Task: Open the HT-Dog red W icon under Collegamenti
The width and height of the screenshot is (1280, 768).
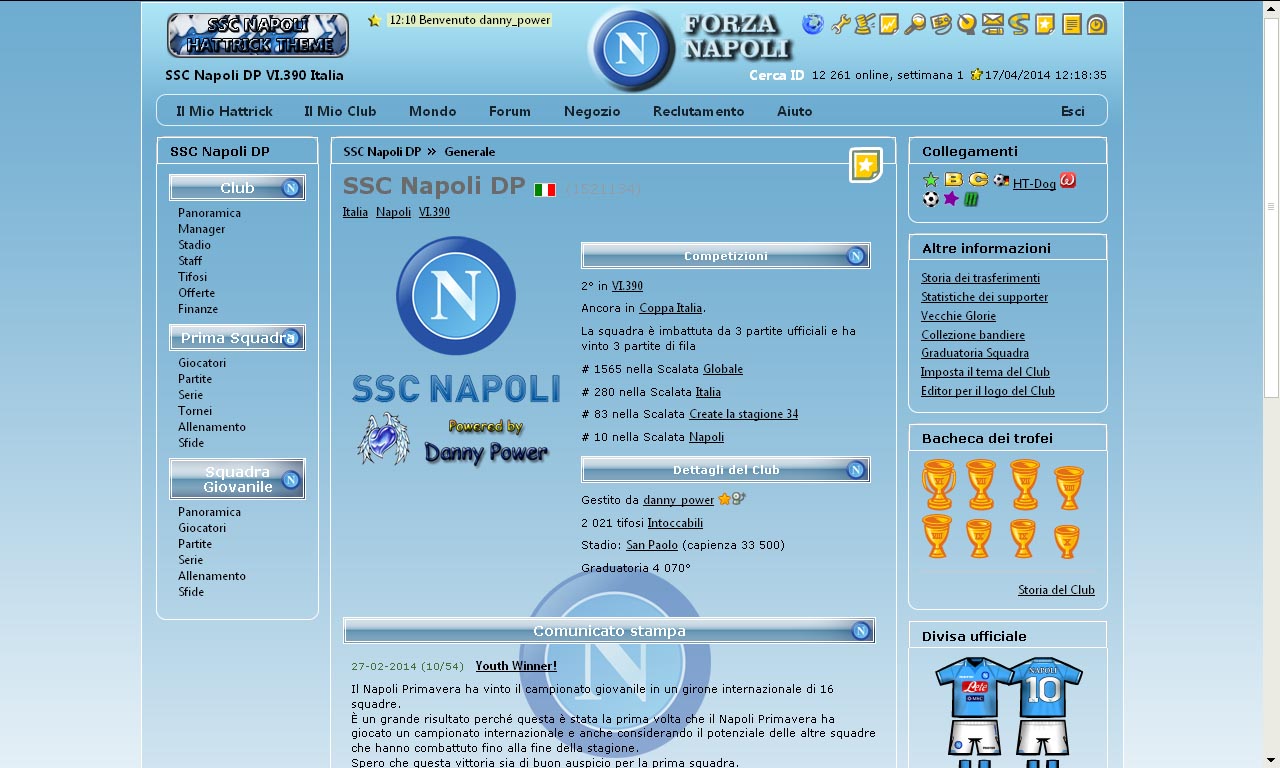Action: coord(1068,181)
